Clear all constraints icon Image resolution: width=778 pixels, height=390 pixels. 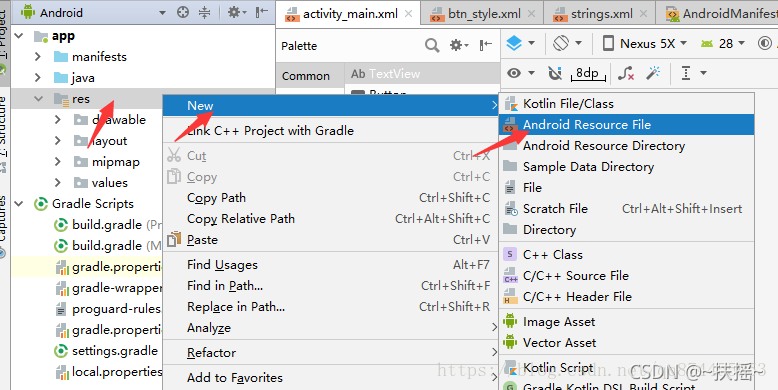coord(626,73)
